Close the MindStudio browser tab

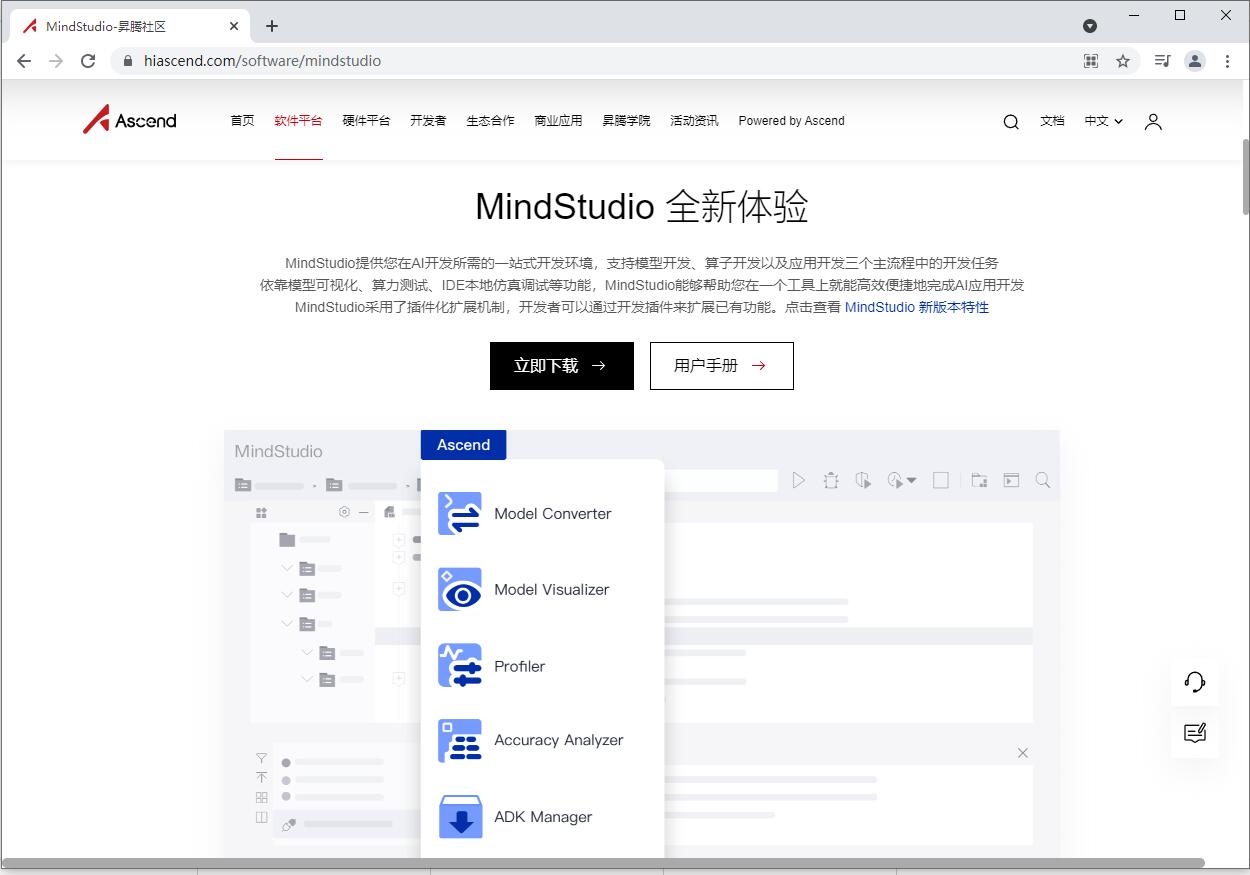point(234,26)
